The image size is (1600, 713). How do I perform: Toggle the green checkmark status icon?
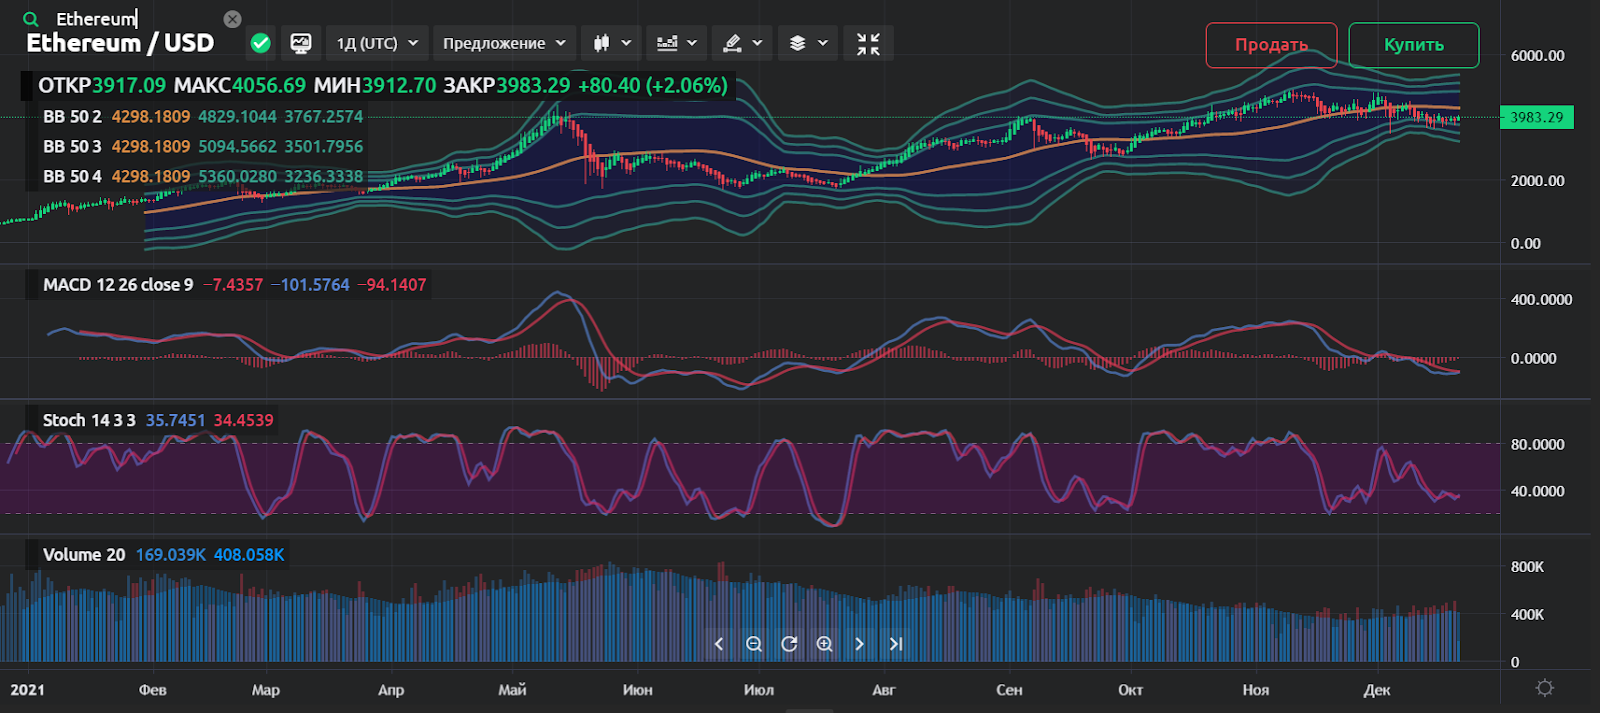click(x=260, y=43)
